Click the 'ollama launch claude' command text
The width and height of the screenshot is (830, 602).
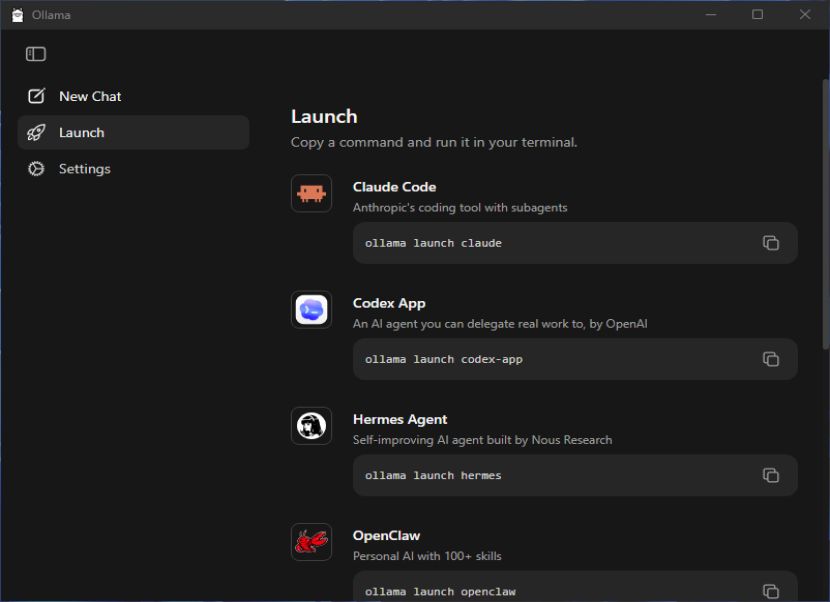tap(433, 243)
